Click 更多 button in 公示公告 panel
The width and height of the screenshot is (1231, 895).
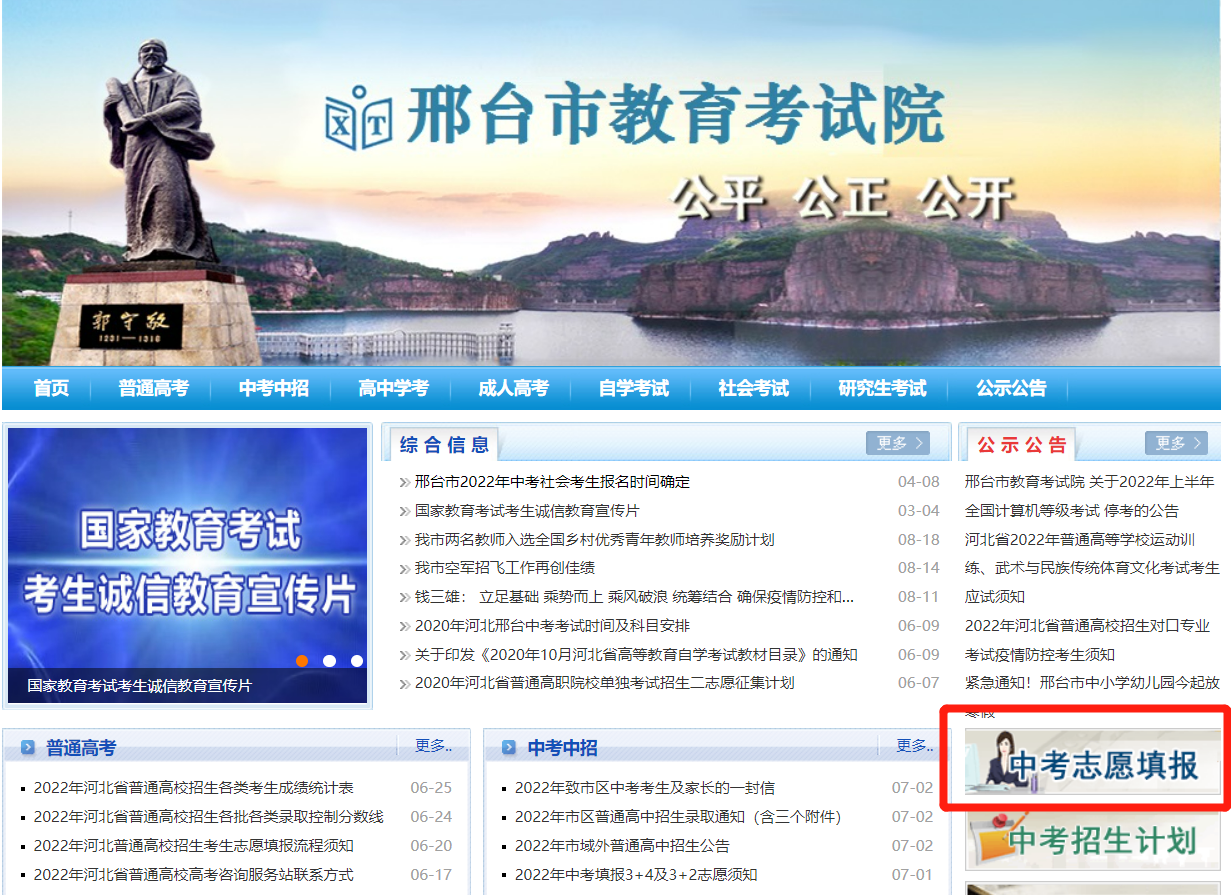[1176, 443]
